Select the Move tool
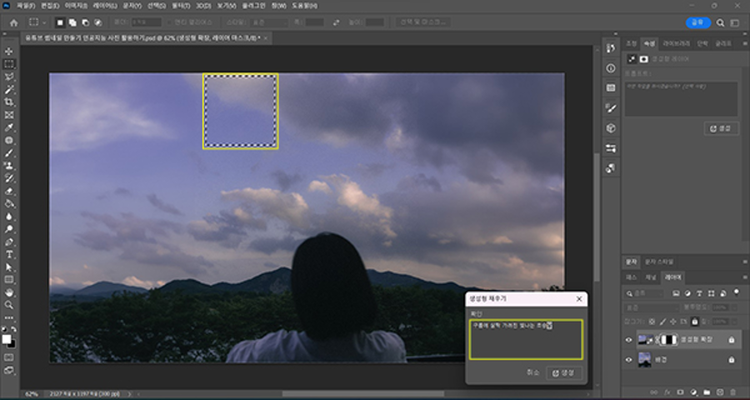Image resolution: width=750 pixels, height=400 pixels. (9, 51)
